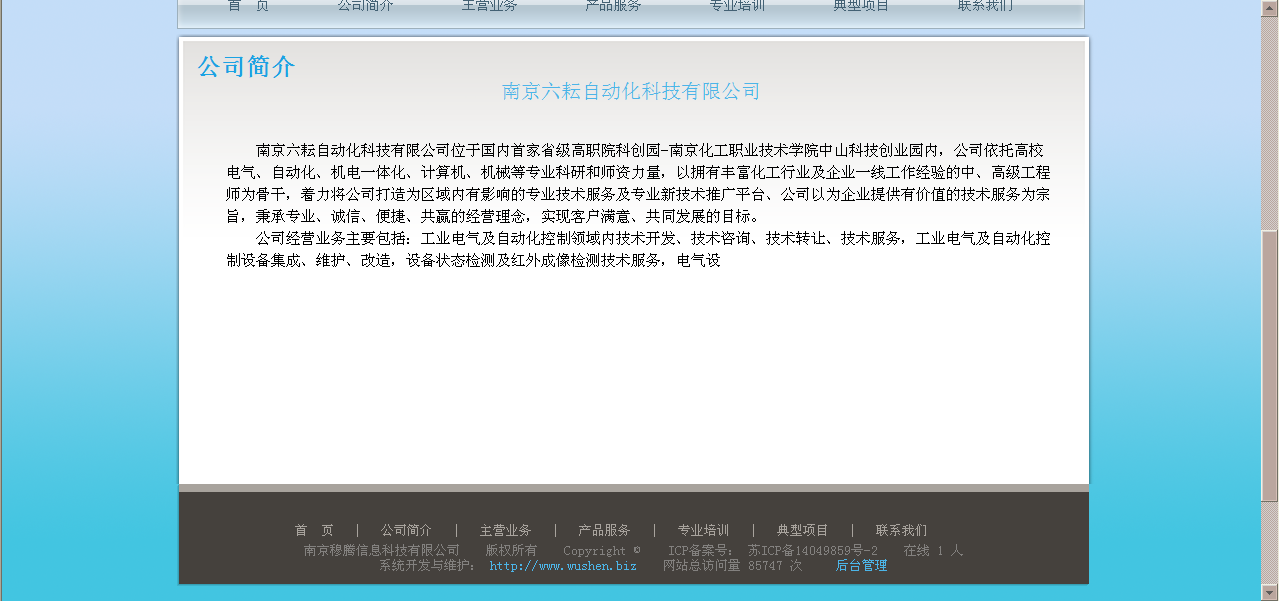Go to 产品服务 via footer link
Viewport: 1279px width, 601px height.
tap(604, 530)
